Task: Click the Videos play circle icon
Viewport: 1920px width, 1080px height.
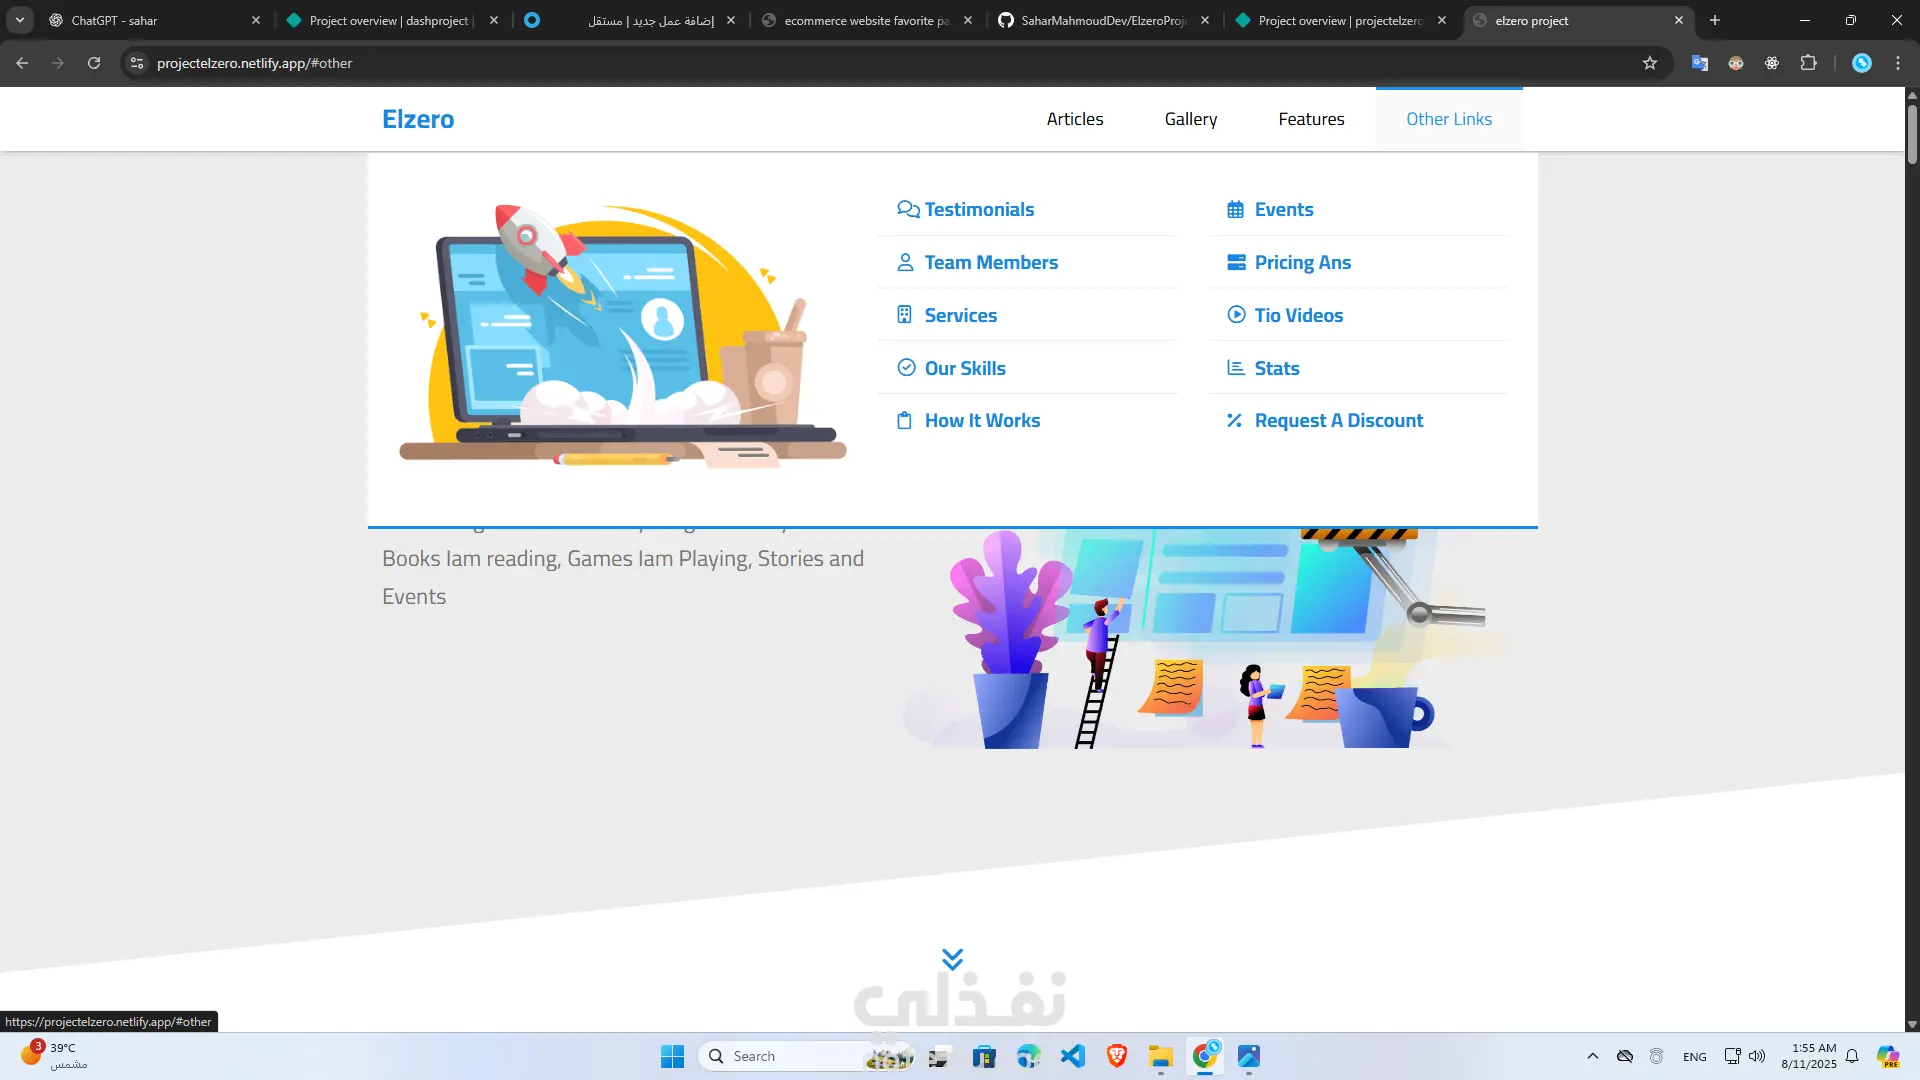Action: [x=1236, y=314]
